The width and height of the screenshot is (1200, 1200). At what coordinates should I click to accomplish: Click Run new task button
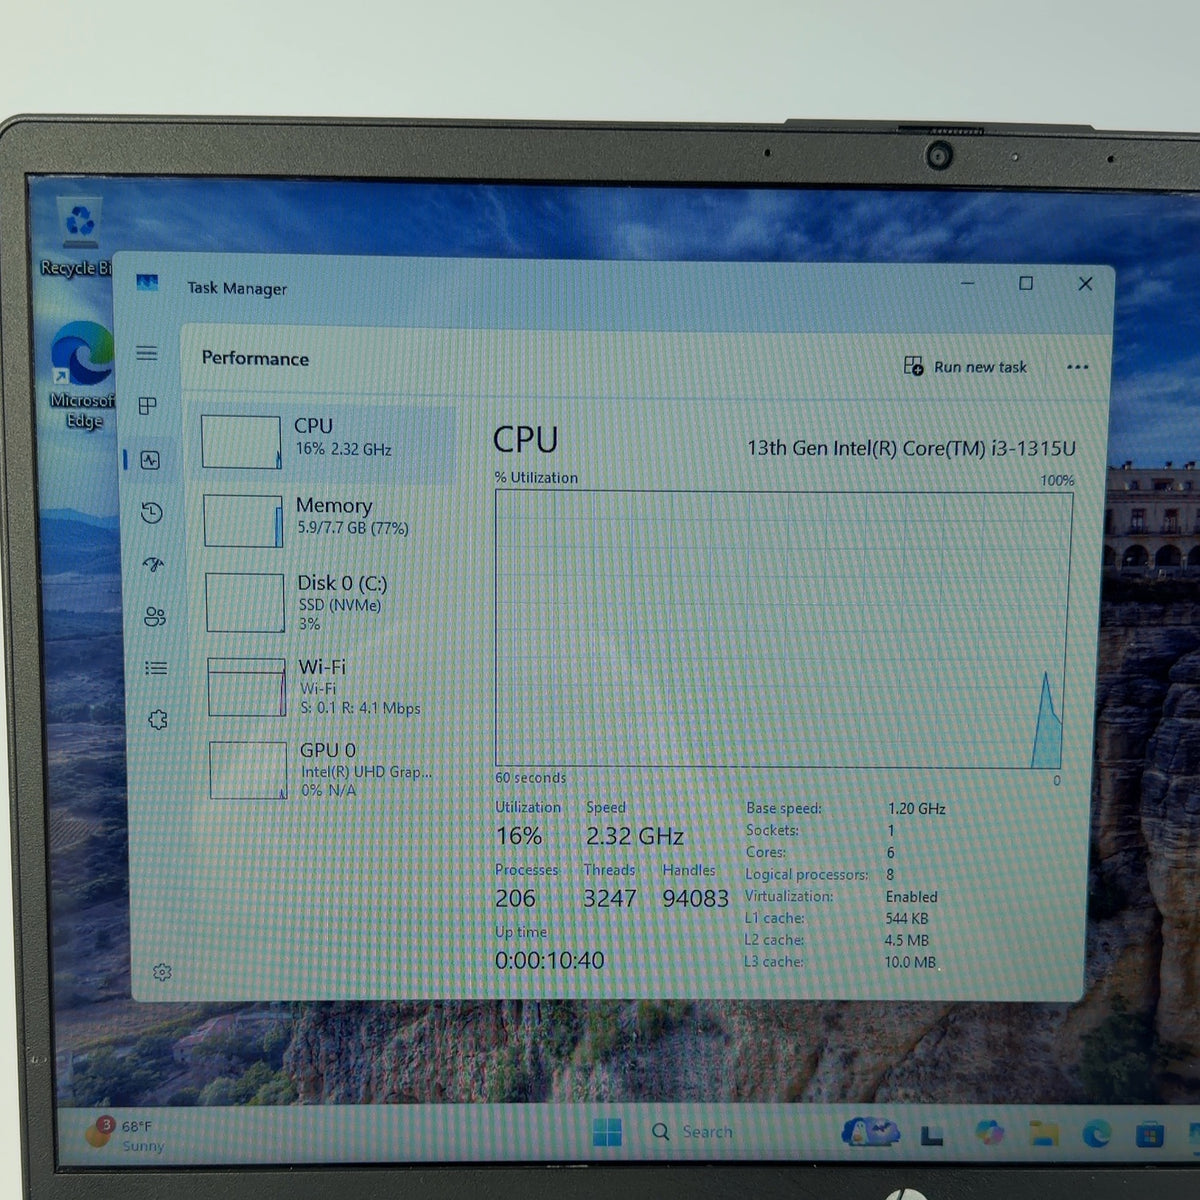click(x=965, y=366)
